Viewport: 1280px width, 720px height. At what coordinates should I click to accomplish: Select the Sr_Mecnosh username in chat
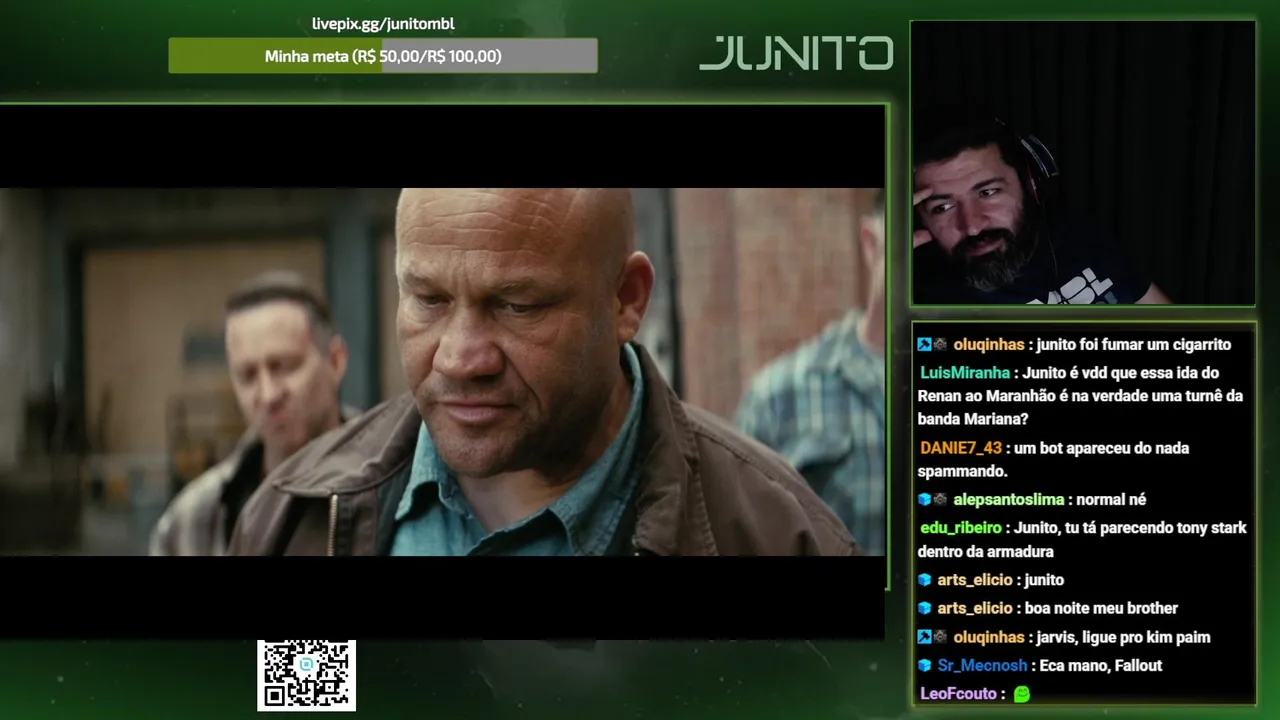pos(982,665)
